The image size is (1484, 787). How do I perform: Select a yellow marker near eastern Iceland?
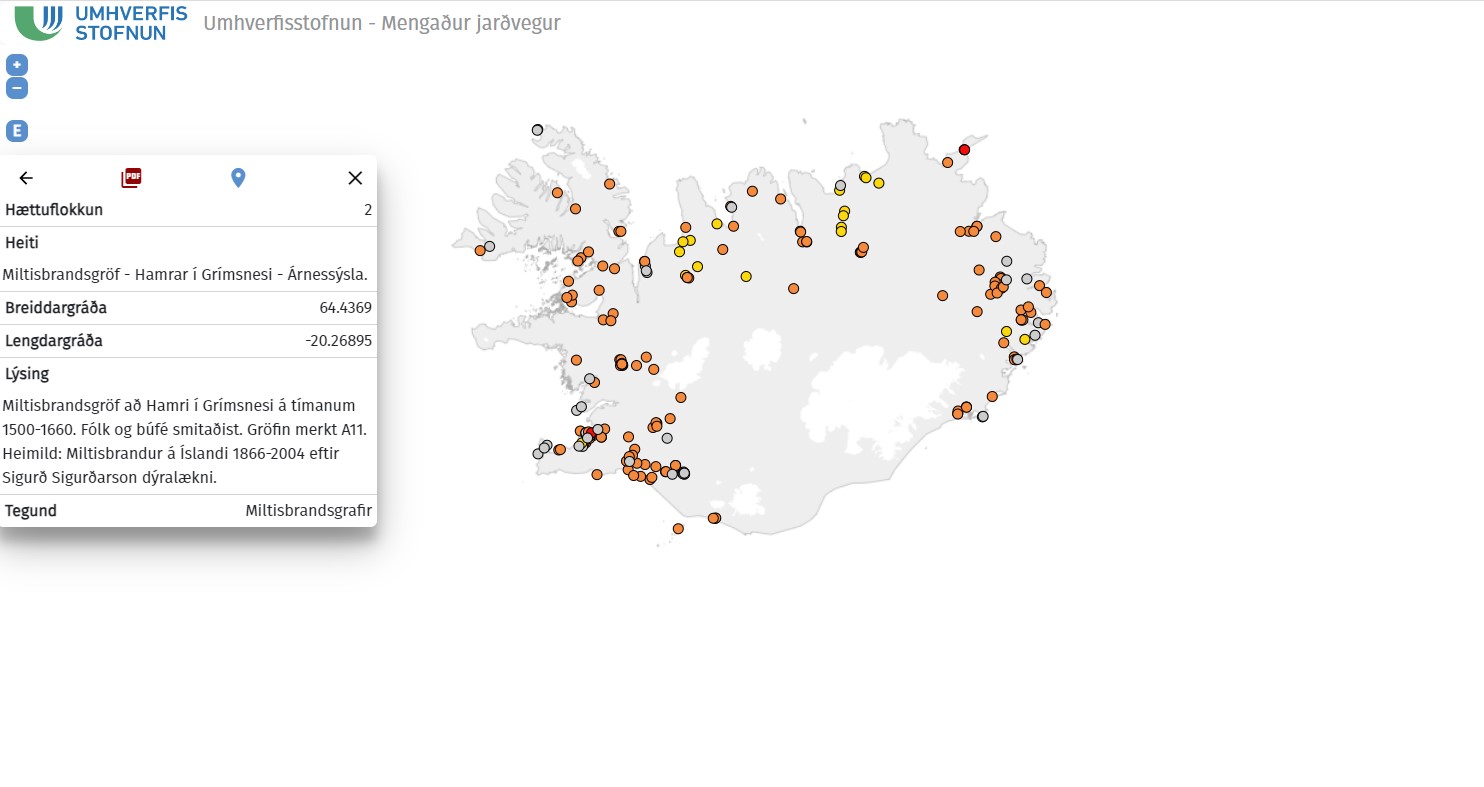coord(1008,332)
